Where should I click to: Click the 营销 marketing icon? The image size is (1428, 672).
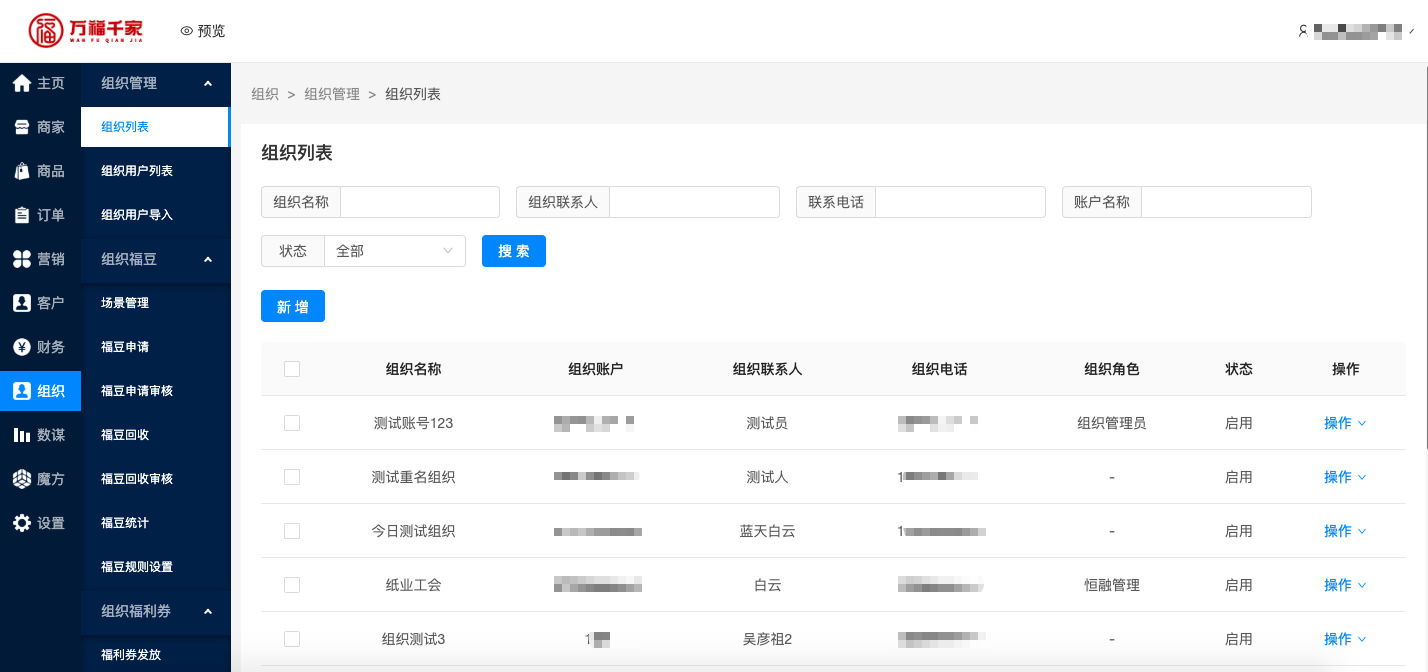pos(22,259)
